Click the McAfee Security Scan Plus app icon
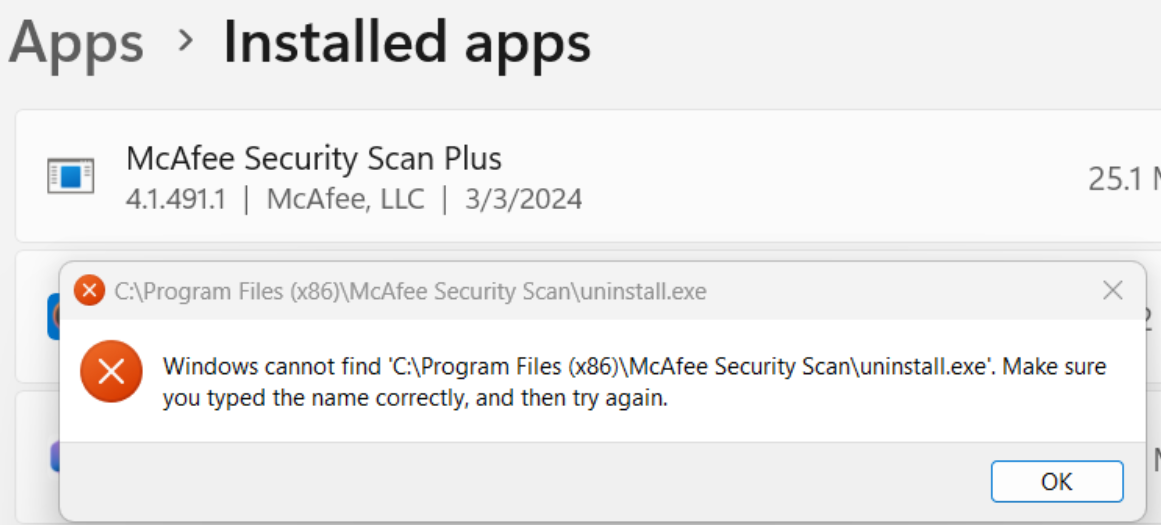The image size is (1161, 525). [70, 176]
